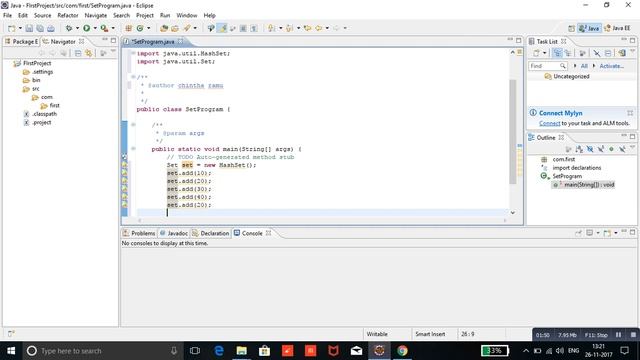Open the File Explorer in the taskbar

point(242,351)
